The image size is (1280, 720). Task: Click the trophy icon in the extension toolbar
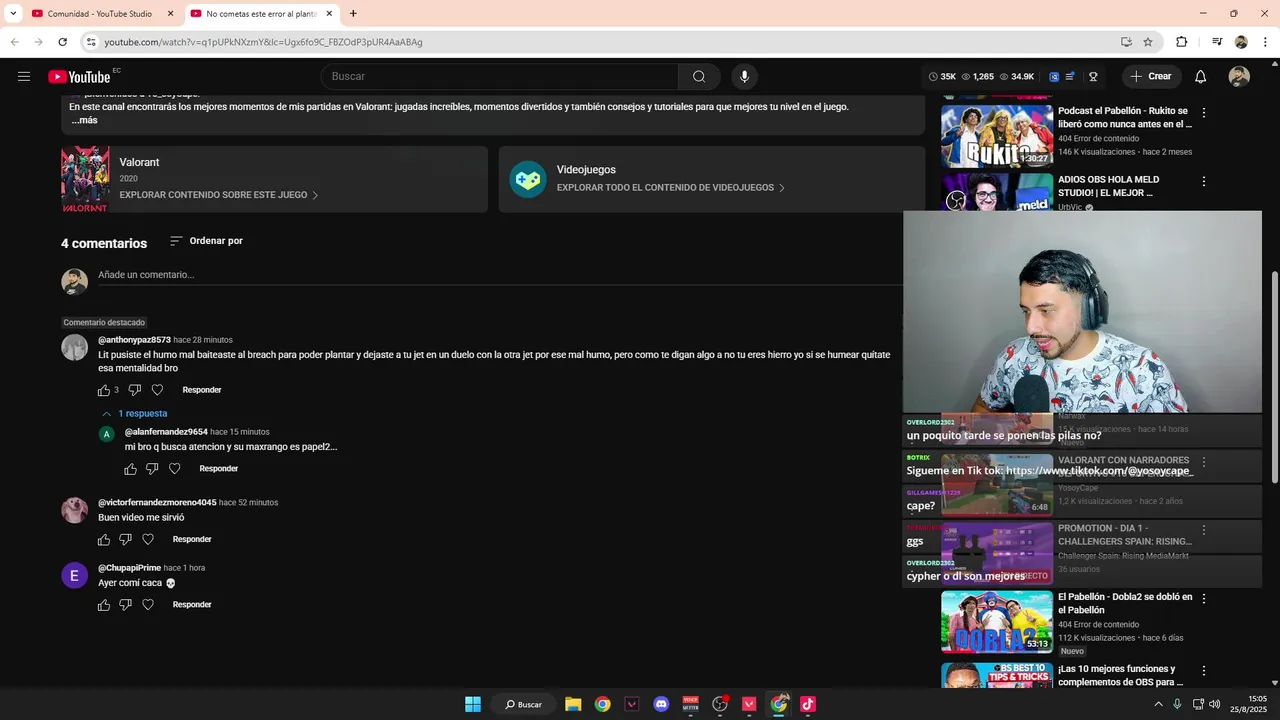[1093, 77]
